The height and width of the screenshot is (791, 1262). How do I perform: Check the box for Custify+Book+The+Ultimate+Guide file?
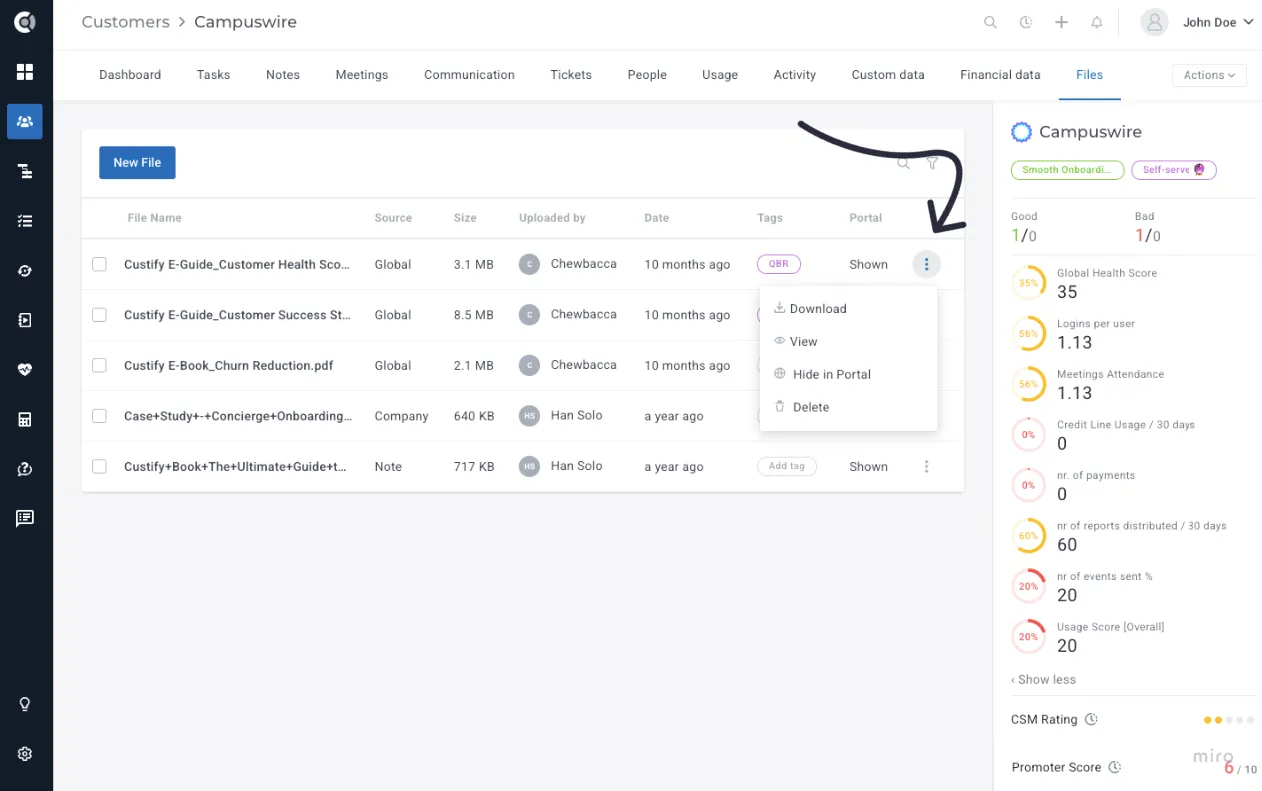pos(99,466)
